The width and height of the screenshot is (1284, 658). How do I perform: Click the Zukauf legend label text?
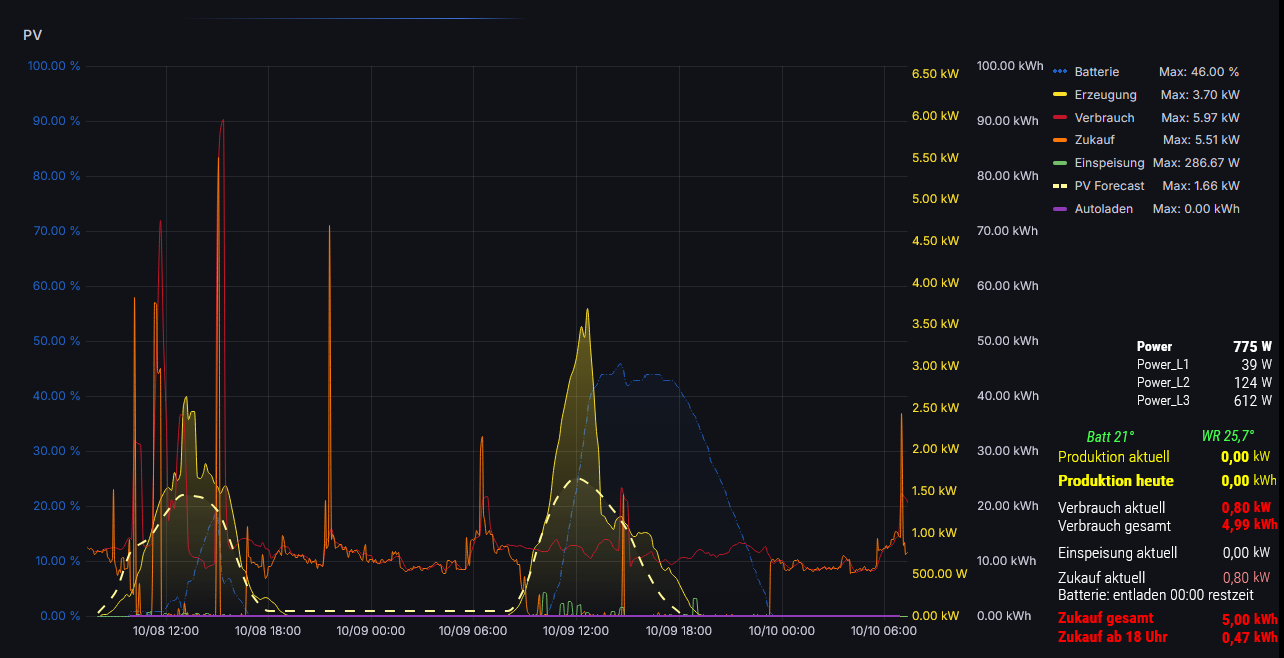coord(1094,140)
